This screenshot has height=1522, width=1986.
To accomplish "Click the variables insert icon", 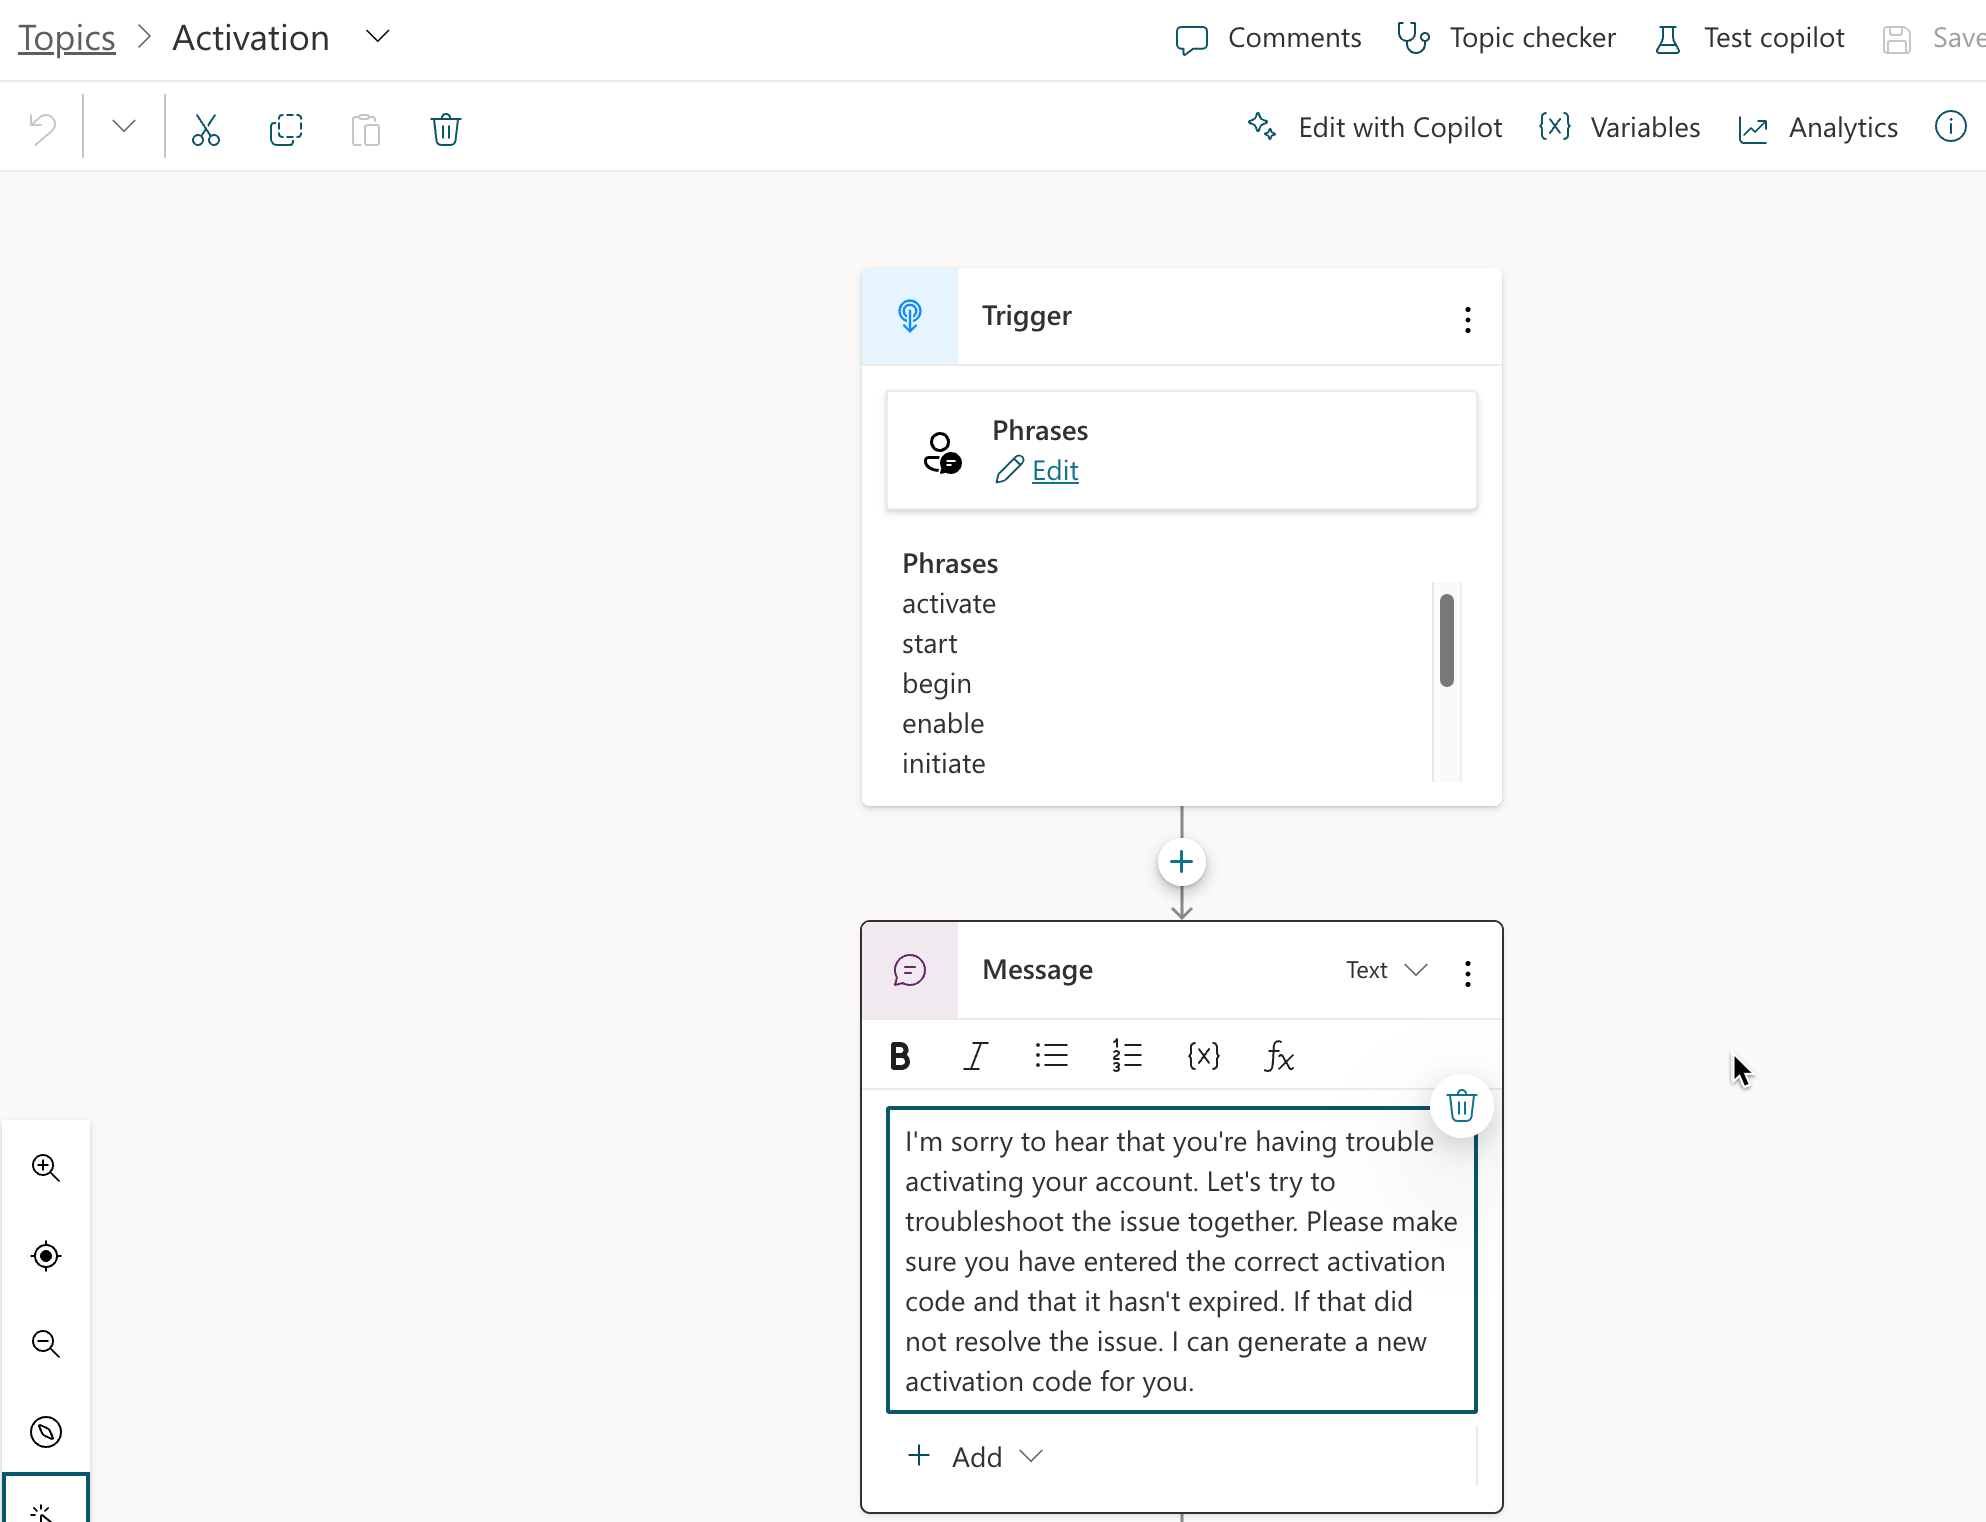I will 1202,1055.
